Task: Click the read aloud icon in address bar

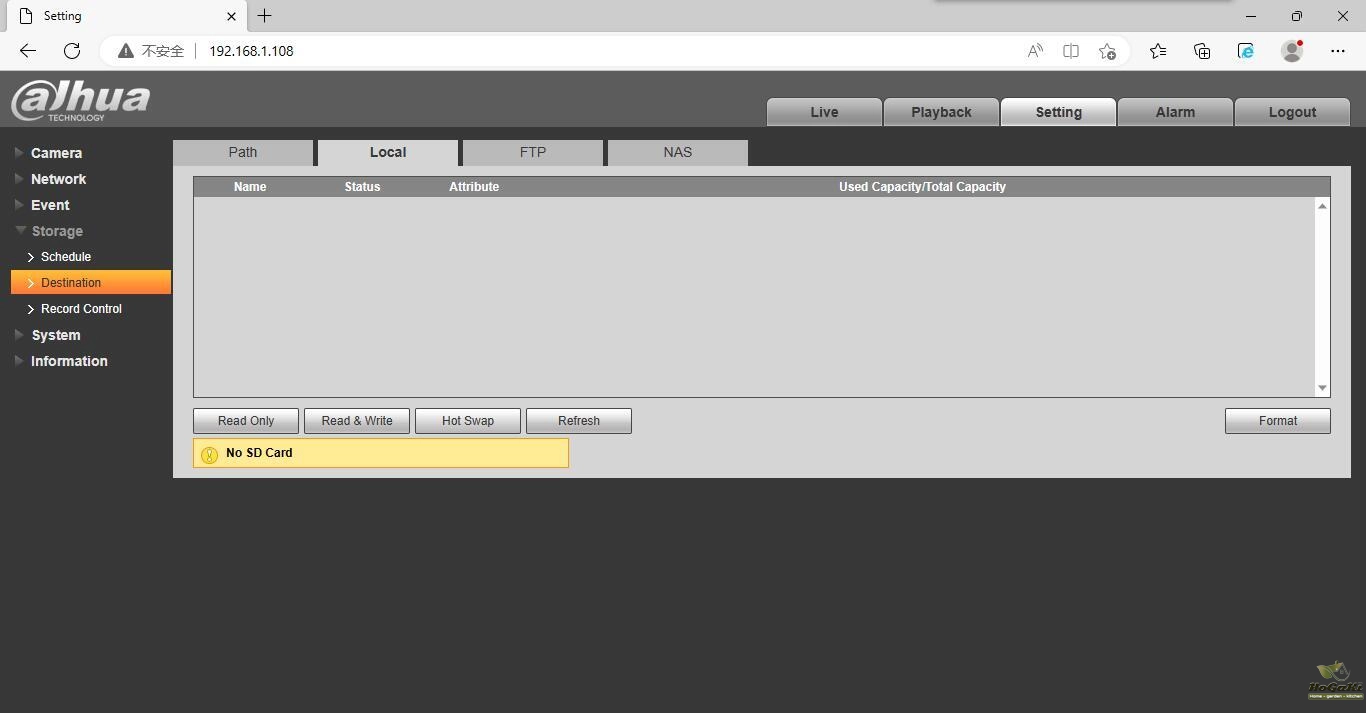Action: click(x=1035, y=51)
